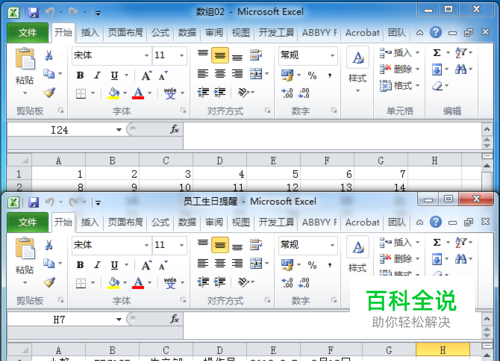Screen dimensions: 500x361
Task: Click Paste icon in 数组02 window
Action: pos(25,59)
